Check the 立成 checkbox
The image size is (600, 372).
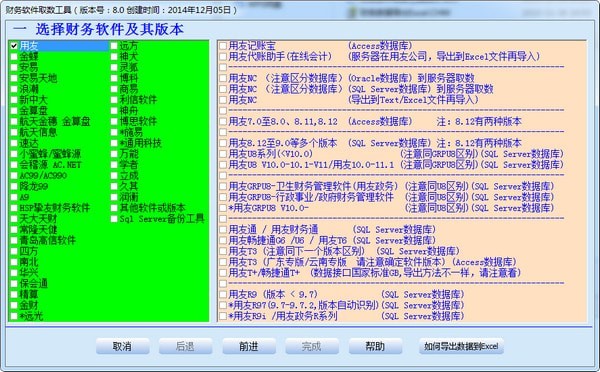pos(114,176)
